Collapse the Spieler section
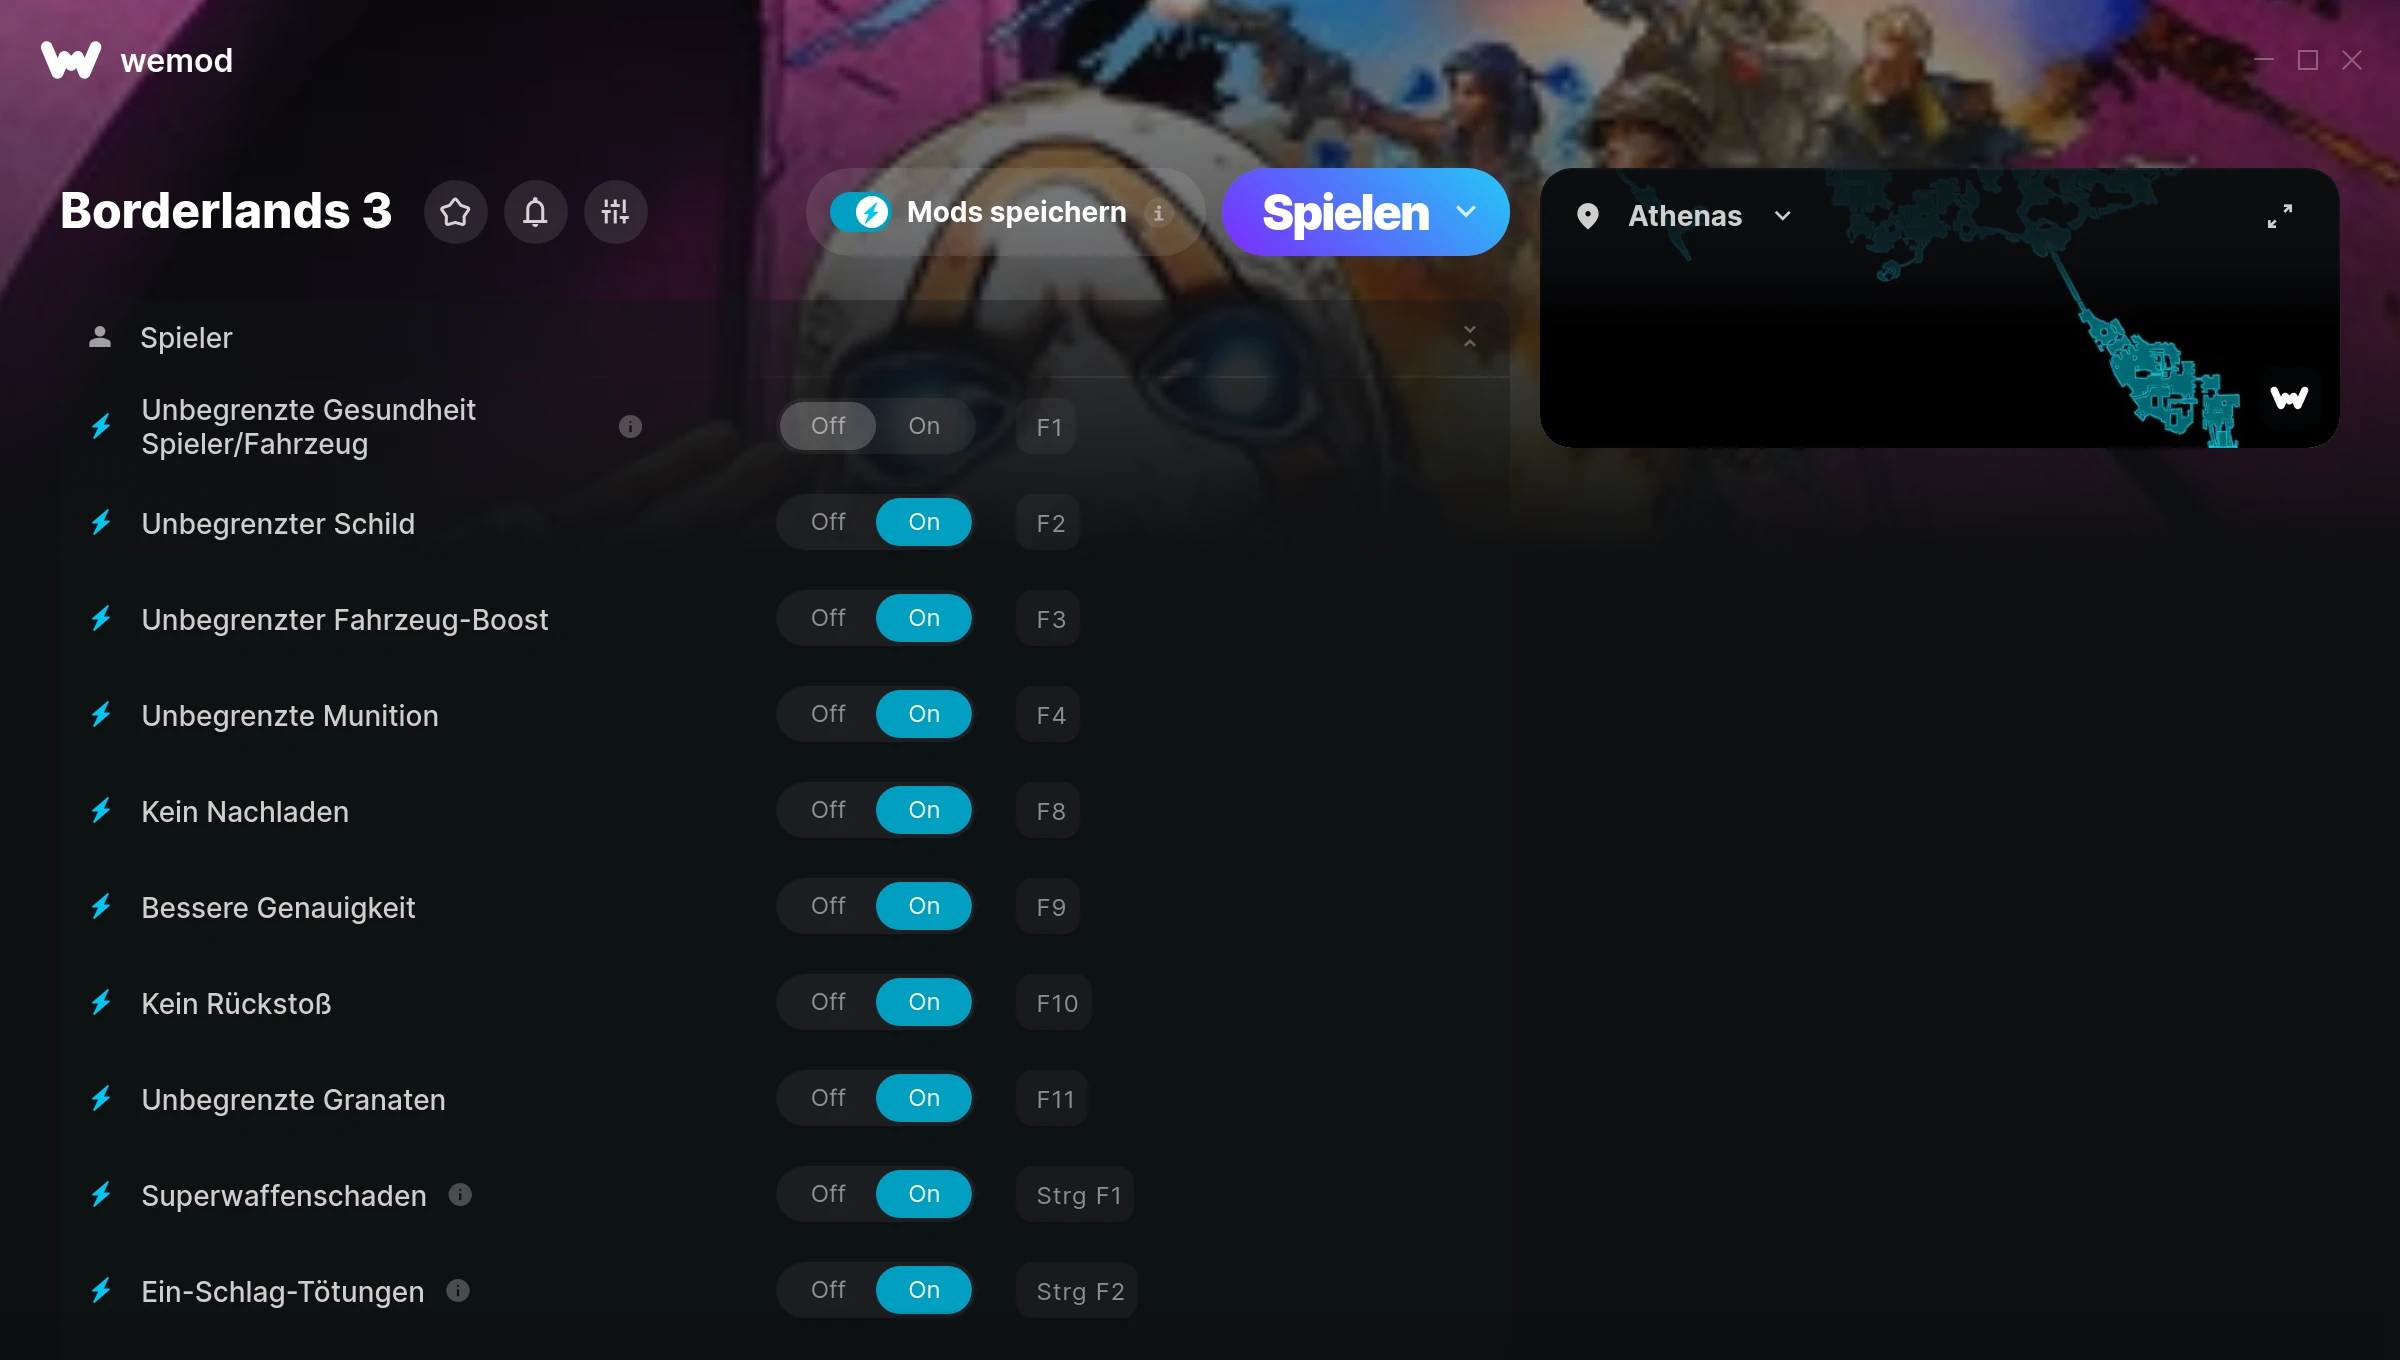This screenshot has width=2400, height=1360. (1469, 337)
